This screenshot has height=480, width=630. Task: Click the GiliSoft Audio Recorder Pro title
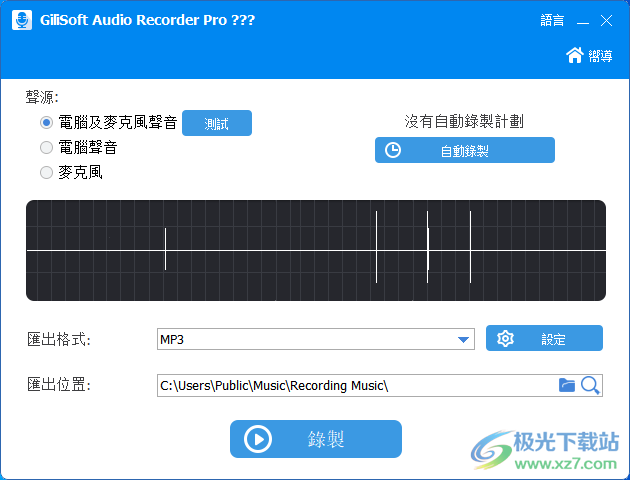tap(147, 20)
